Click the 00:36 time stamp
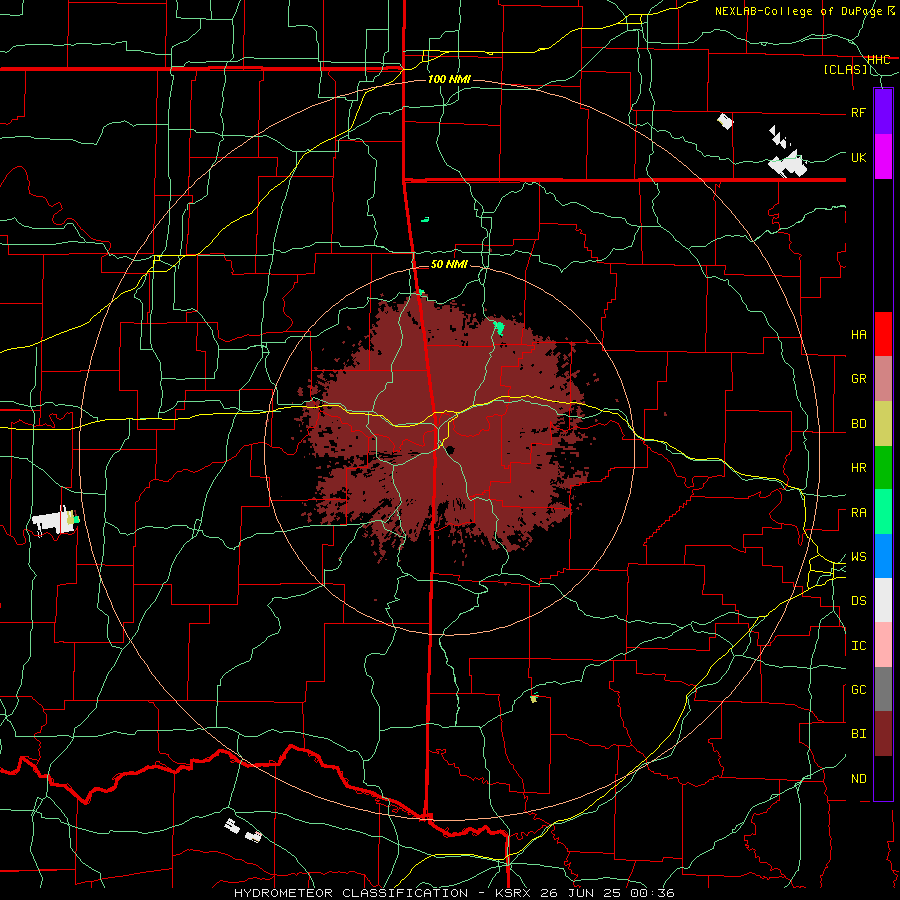 653,893
